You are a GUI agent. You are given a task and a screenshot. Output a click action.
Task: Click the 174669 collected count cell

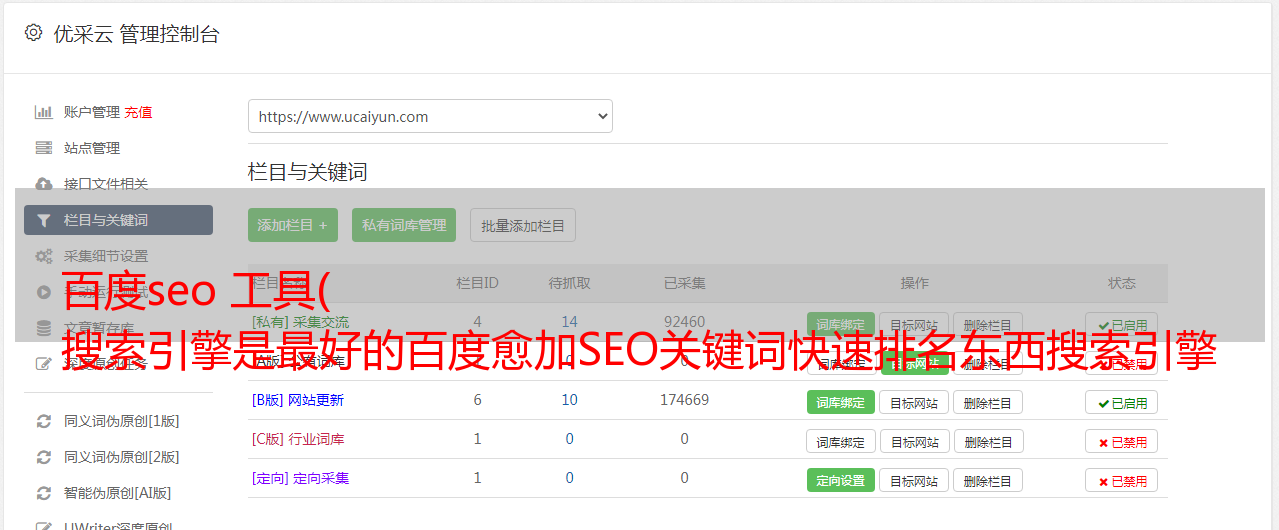[x=684, y=400]
